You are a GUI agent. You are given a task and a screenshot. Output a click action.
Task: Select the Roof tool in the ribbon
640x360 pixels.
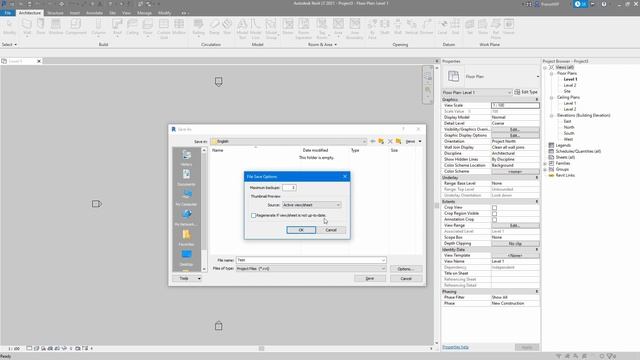coord(117,27)
